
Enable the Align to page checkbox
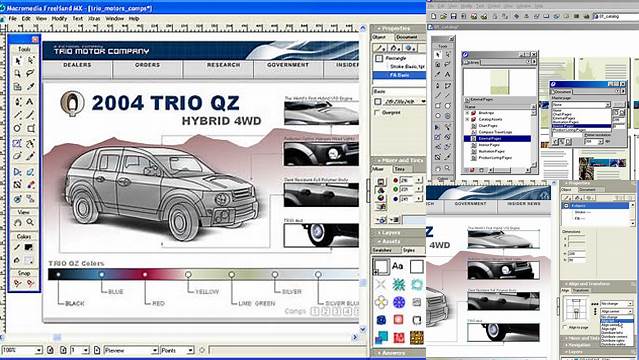pyautogui.click(x=565, y=327)
